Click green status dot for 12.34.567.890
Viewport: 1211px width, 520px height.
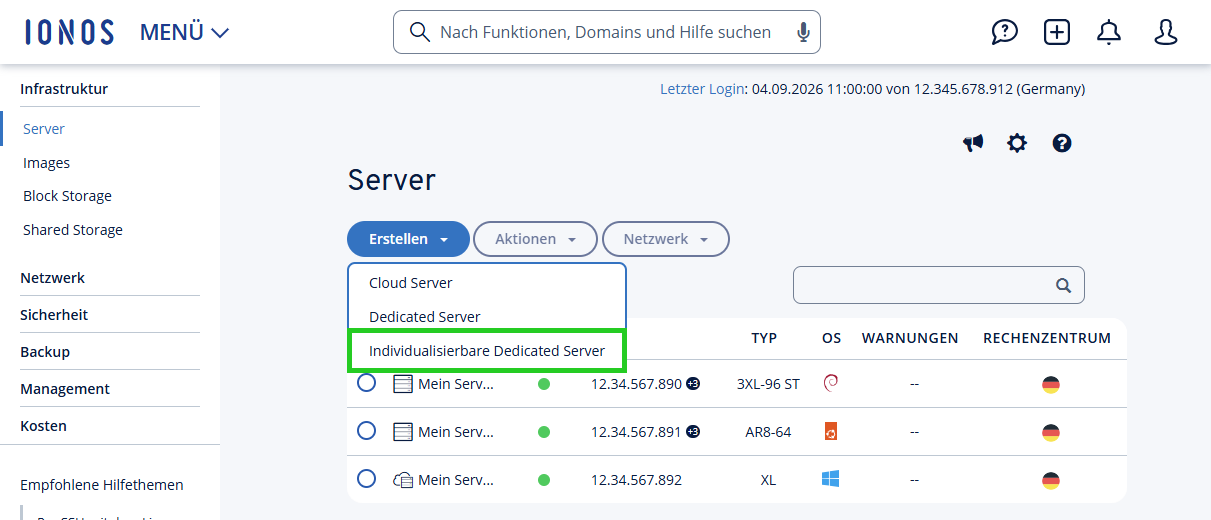click(544, 384)
